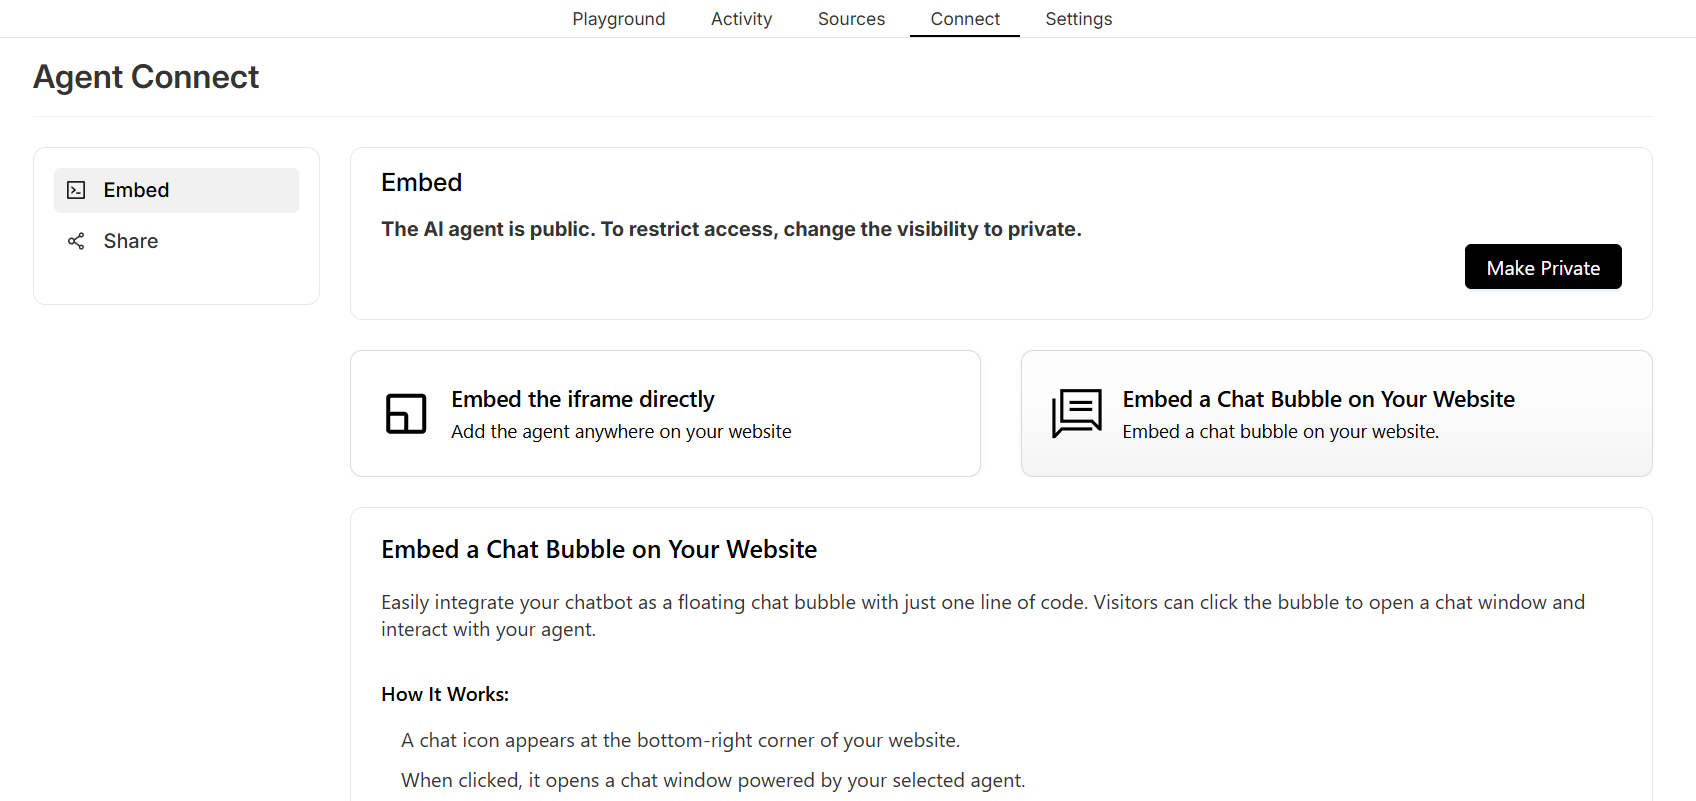Select Share in the sidebar menu
The height and width of the screenshot is (801, 1696).
click(176, 241)
